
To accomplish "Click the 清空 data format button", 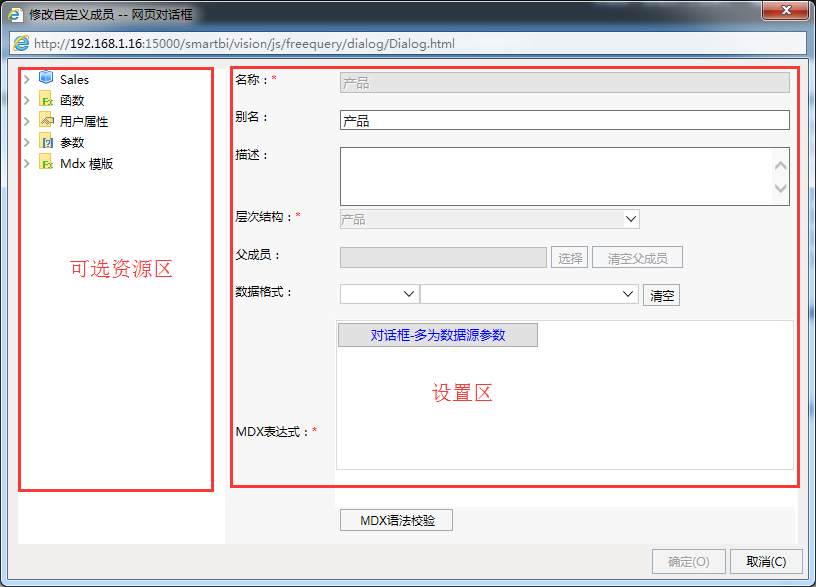I will 661,295.
